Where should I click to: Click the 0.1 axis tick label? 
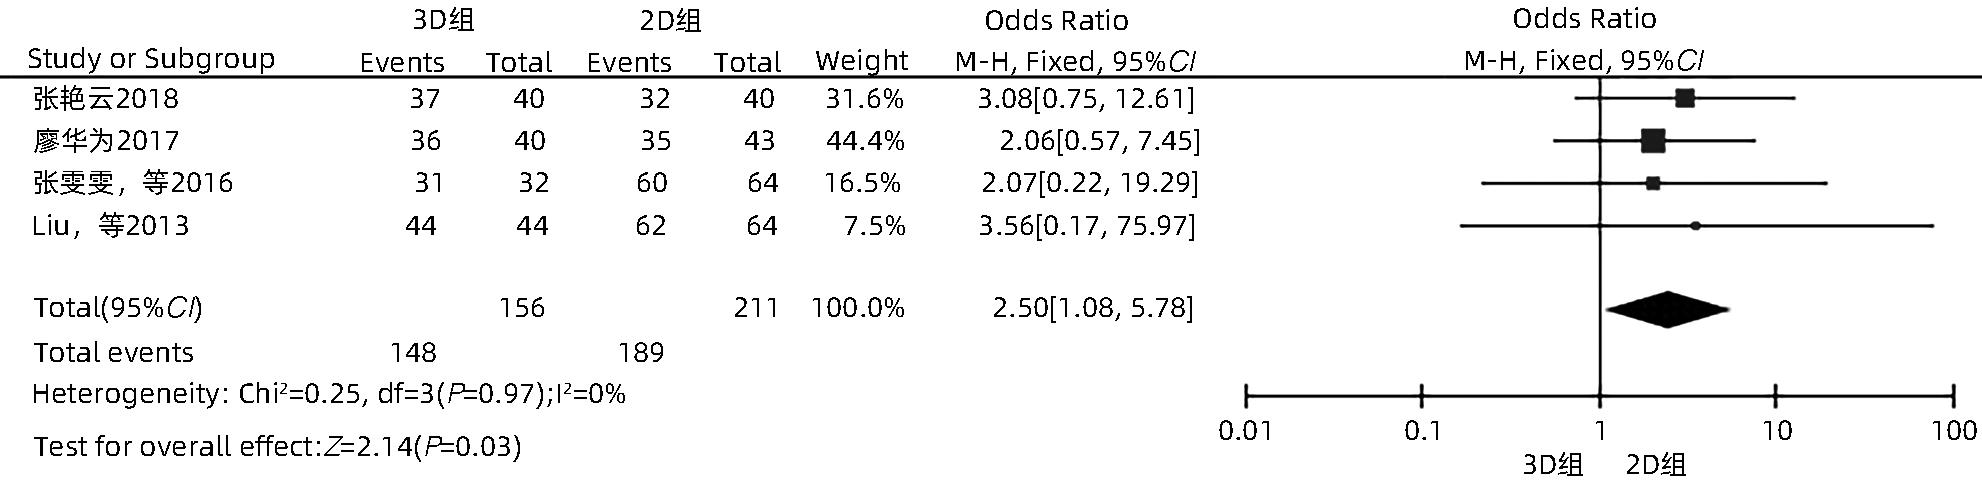coord(1422,432)
